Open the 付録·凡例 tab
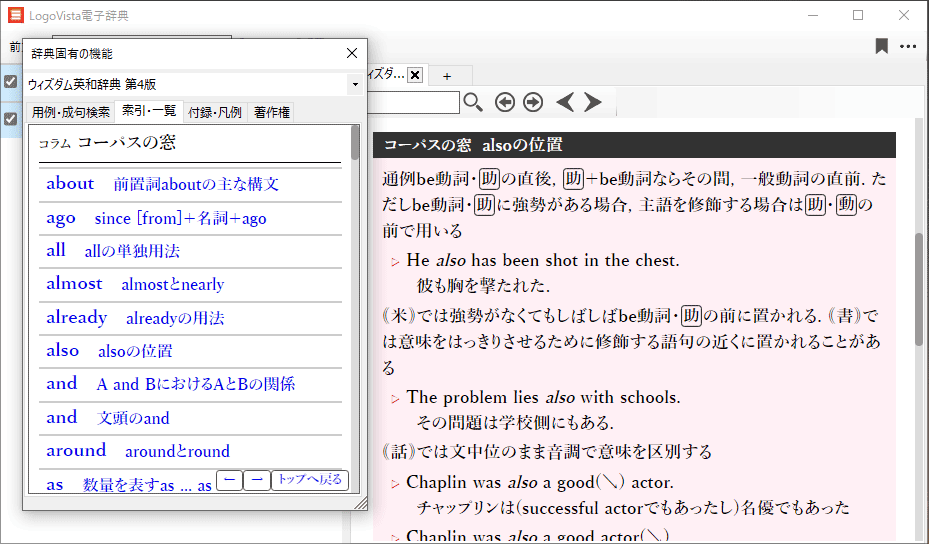The width and height of the screenshot is (929, 544). [x=214, y=112]
